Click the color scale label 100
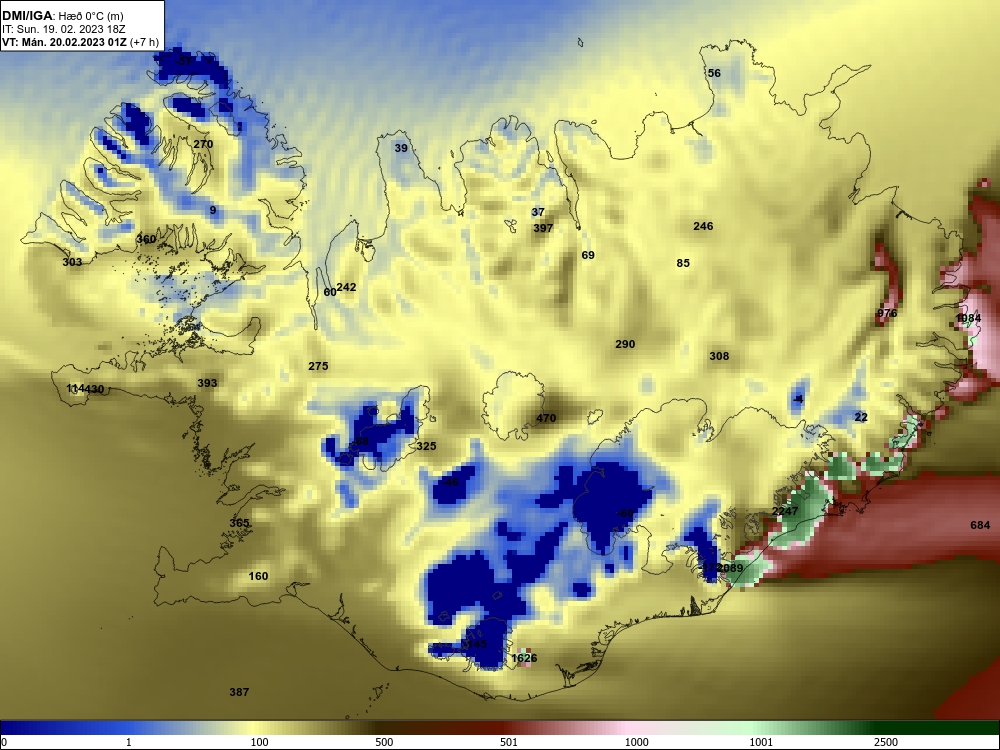 (259, 742)
